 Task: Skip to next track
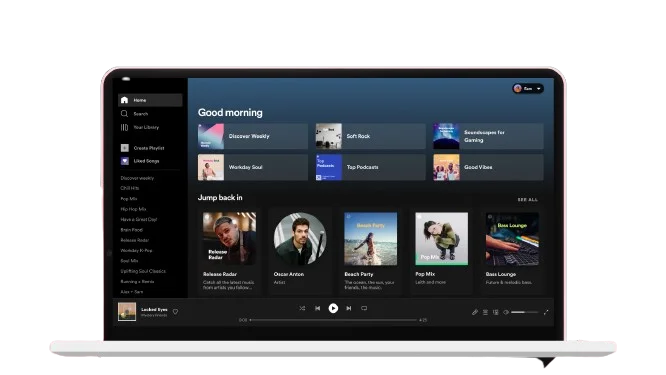tap(349, 308)
